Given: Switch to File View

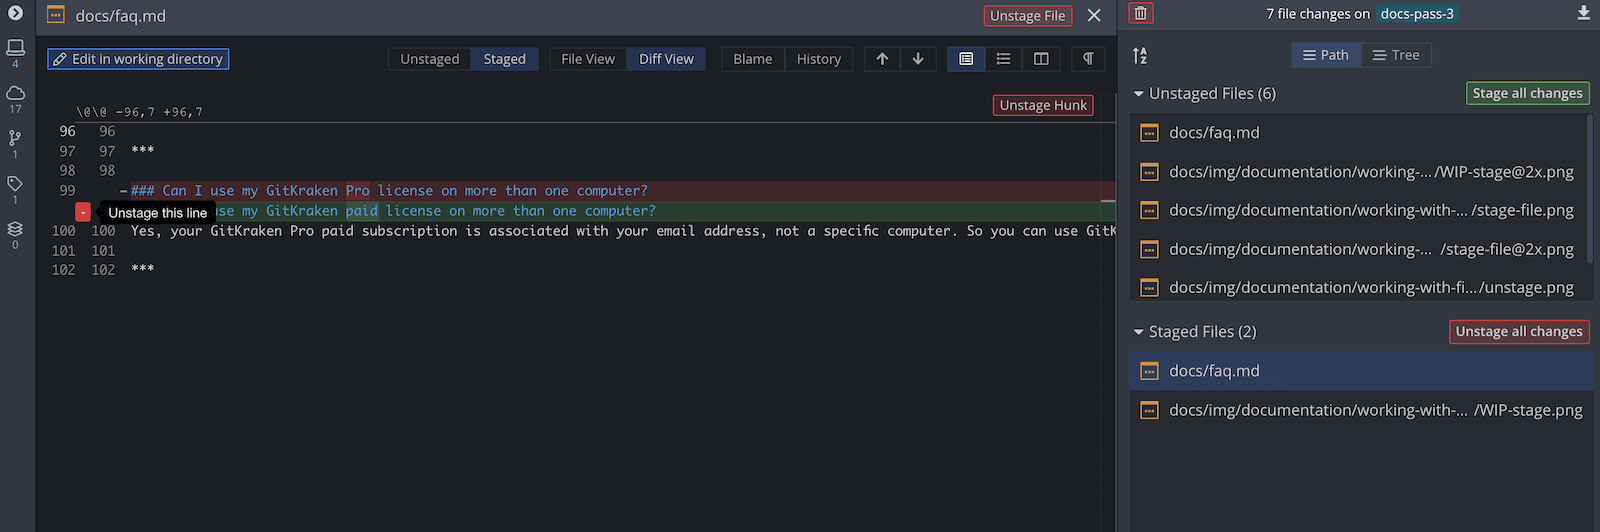Looking at the screenshot, I should pos(588,59).
